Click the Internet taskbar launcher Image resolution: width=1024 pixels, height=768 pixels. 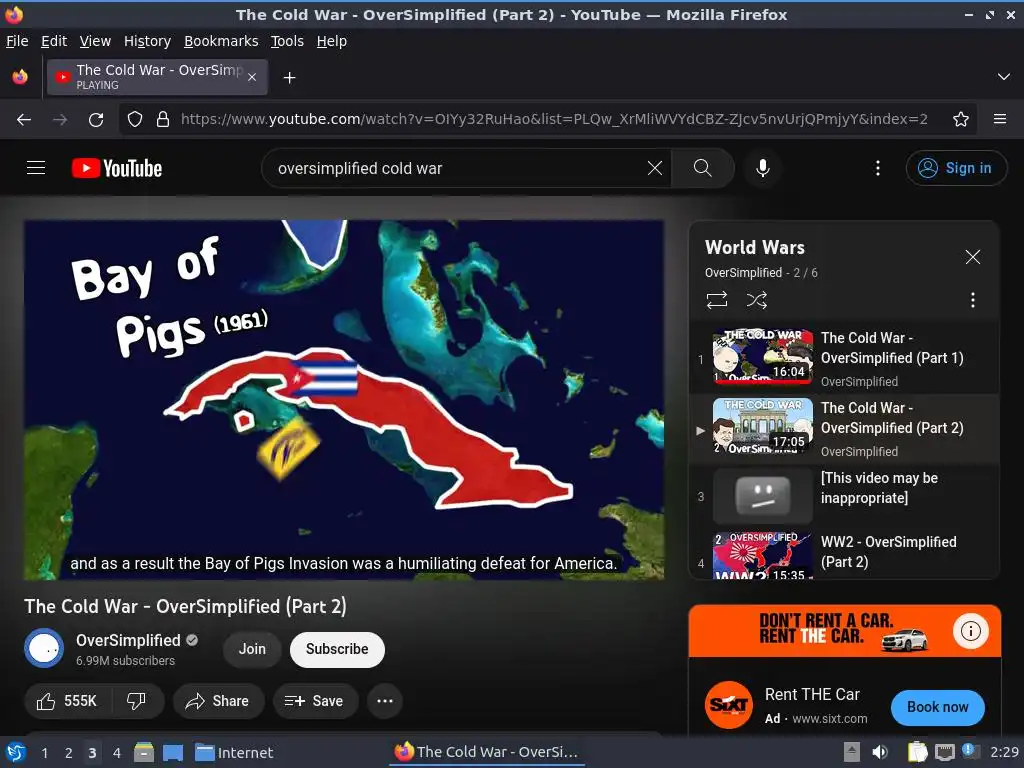click(234, 753)
